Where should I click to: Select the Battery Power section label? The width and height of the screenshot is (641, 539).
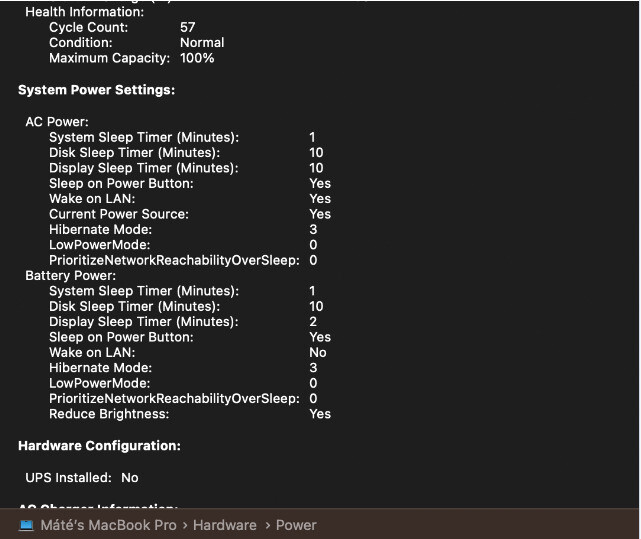click(70, 275)
